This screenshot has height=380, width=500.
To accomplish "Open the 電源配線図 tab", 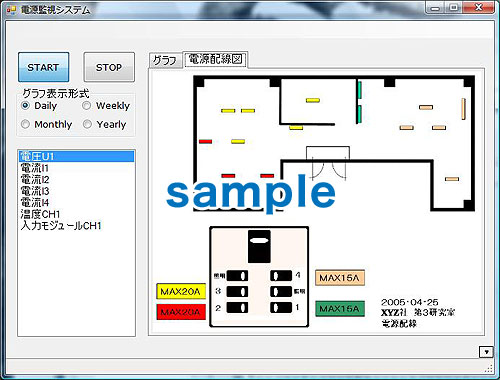I will pos(216,60).
